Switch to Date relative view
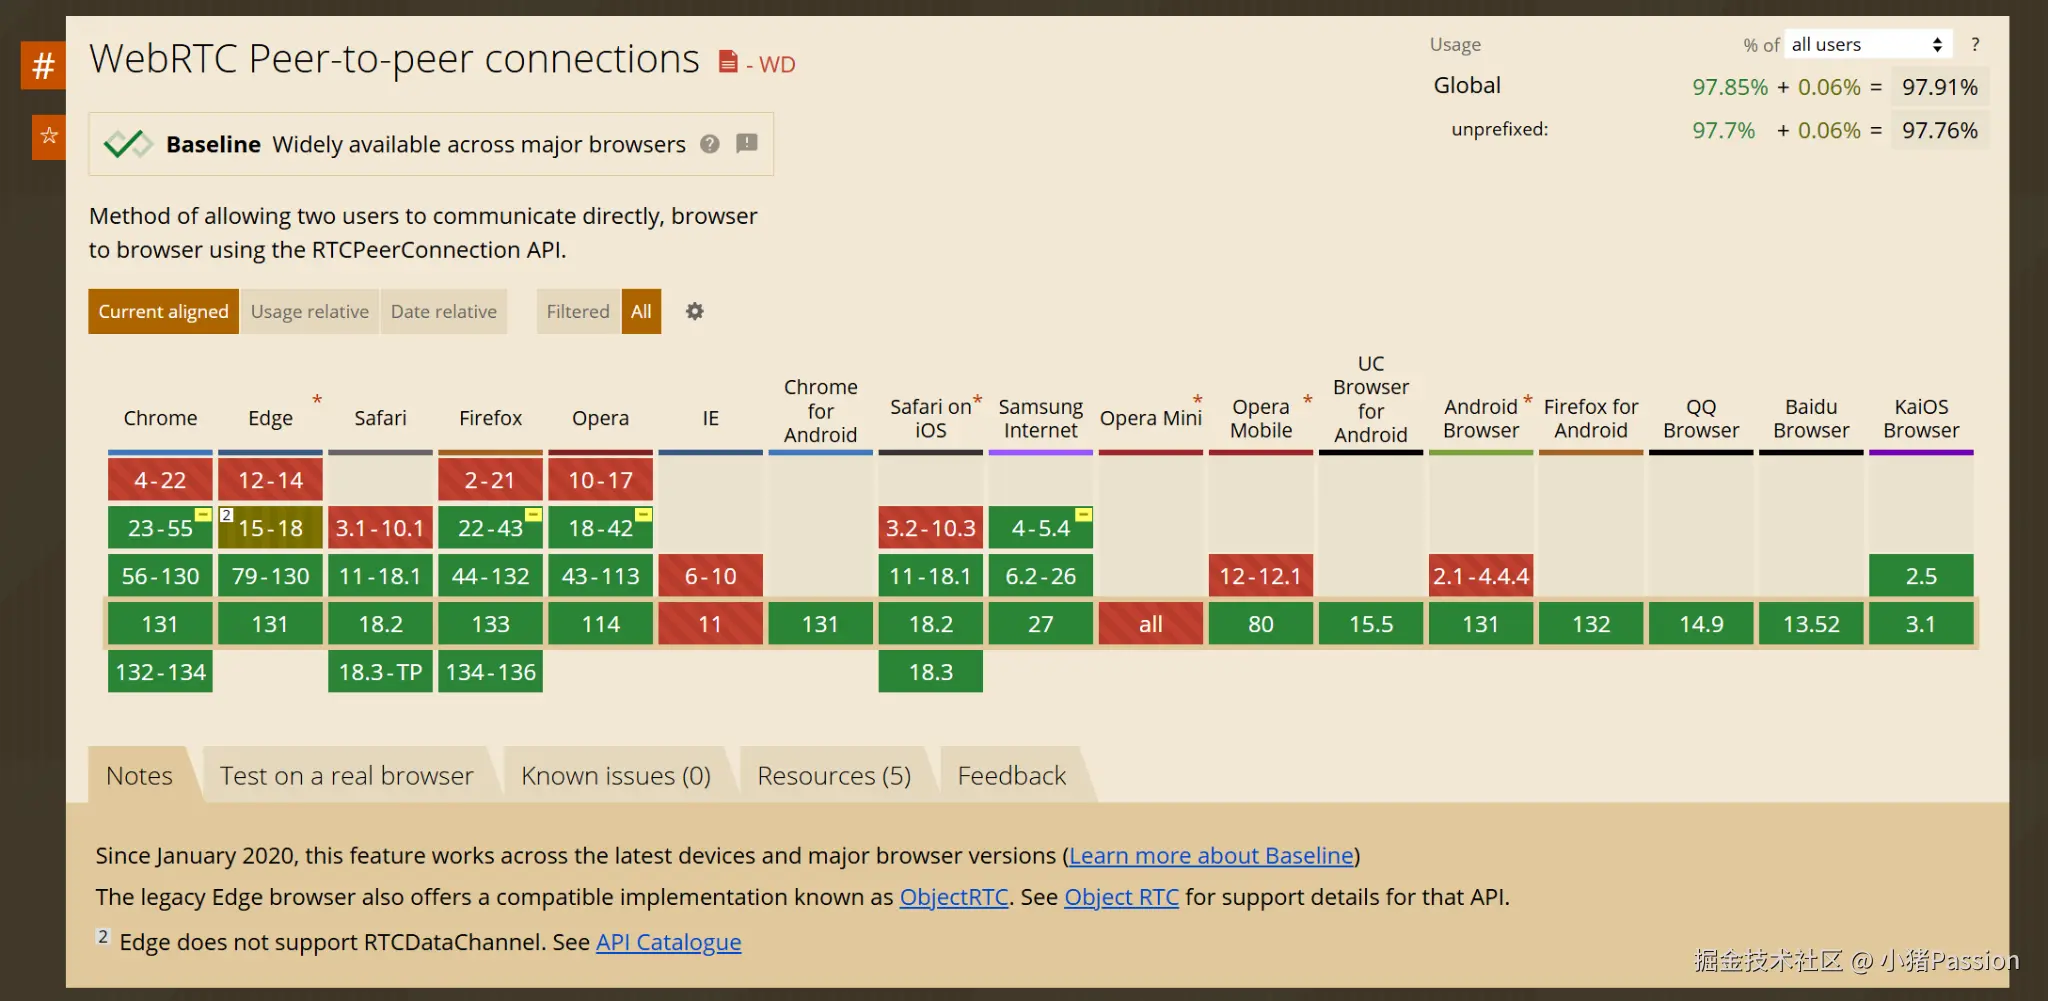2048x1001 pixels. click(443, 312)
